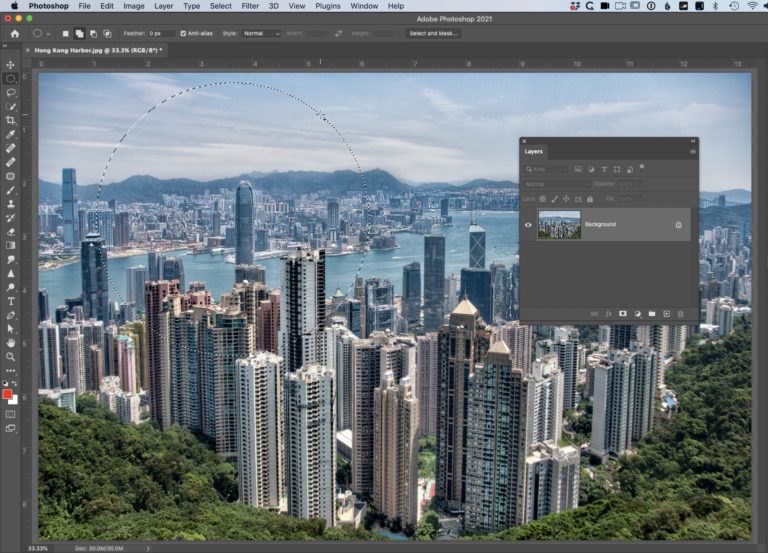
Task: Open the Style dropdown set to Normal
Action: coord(260,34)
